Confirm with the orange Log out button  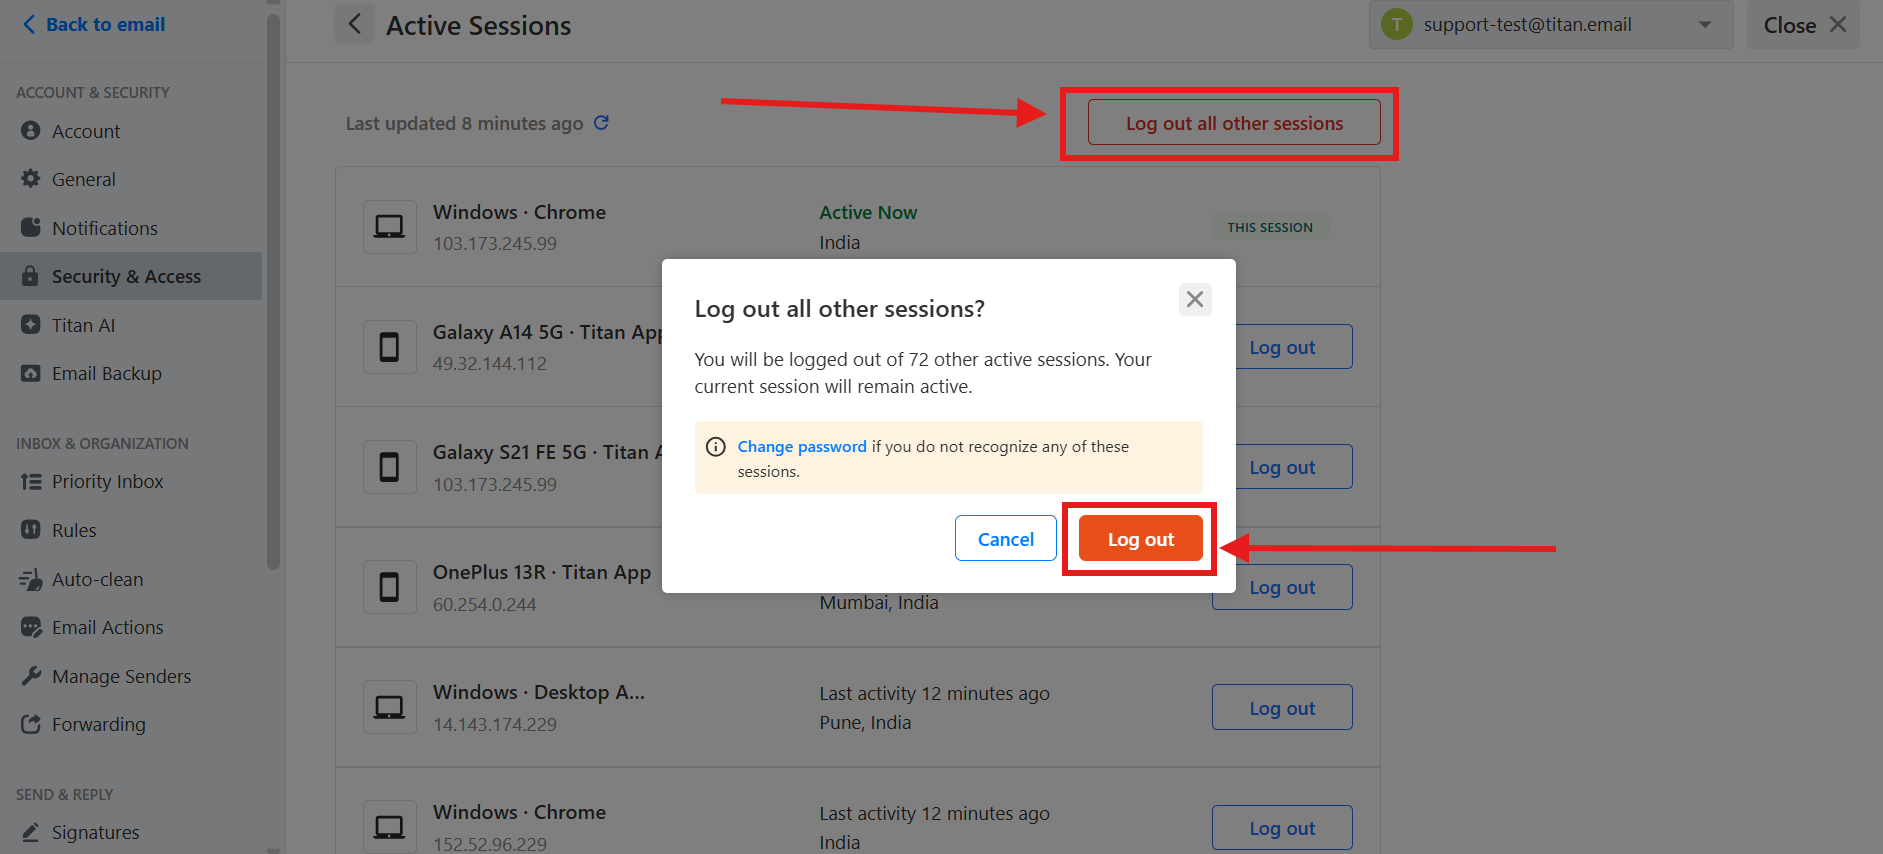(1140, 539)
